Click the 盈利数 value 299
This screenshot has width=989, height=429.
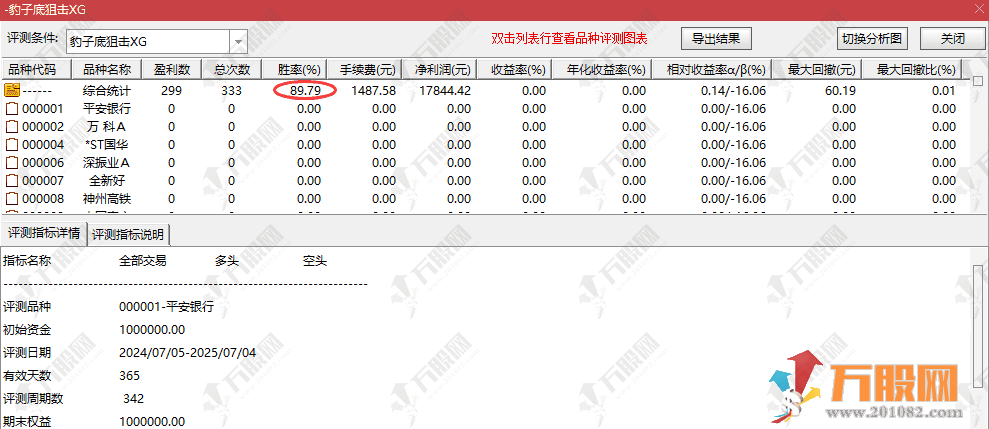pyautogui.click(x=171, y=91)
